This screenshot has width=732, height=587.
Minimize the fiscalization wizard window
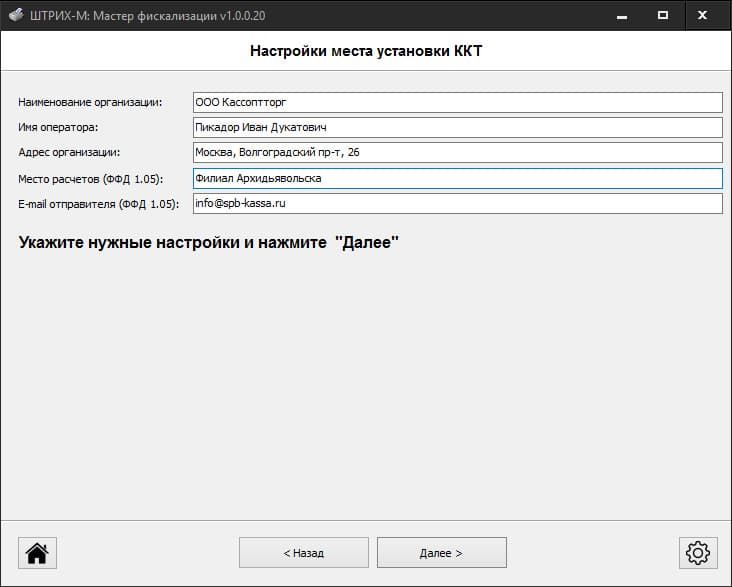[x=622, y=15]
